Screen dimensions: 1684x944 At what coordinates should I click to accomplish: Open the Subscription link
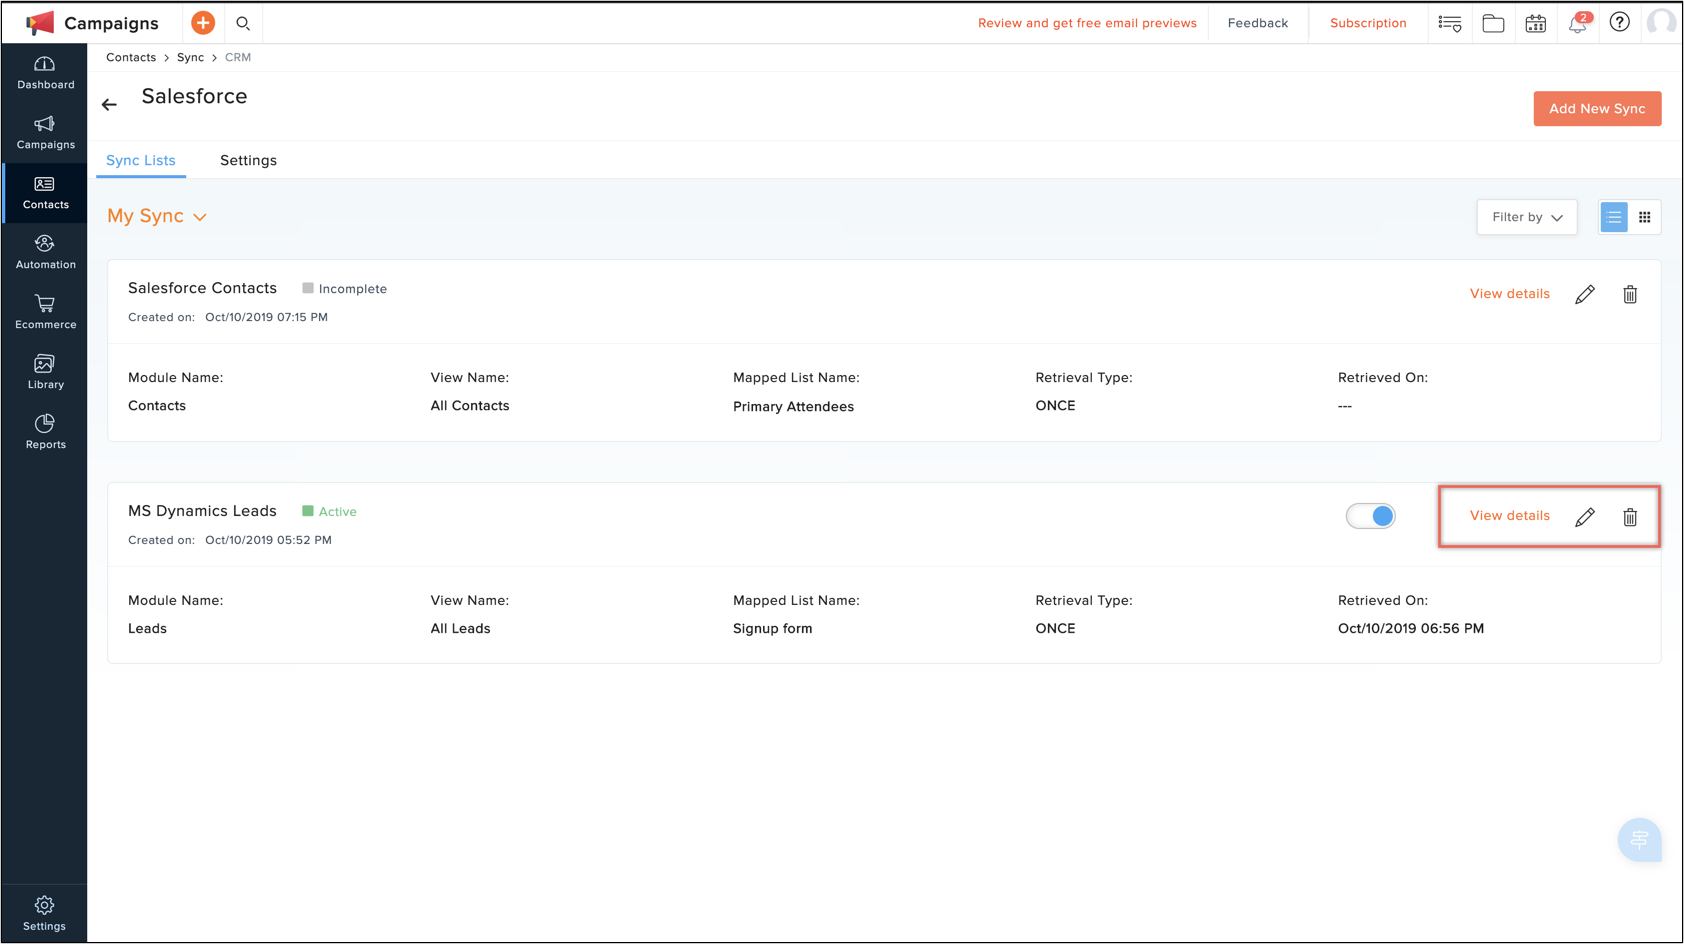[1368, 23]
